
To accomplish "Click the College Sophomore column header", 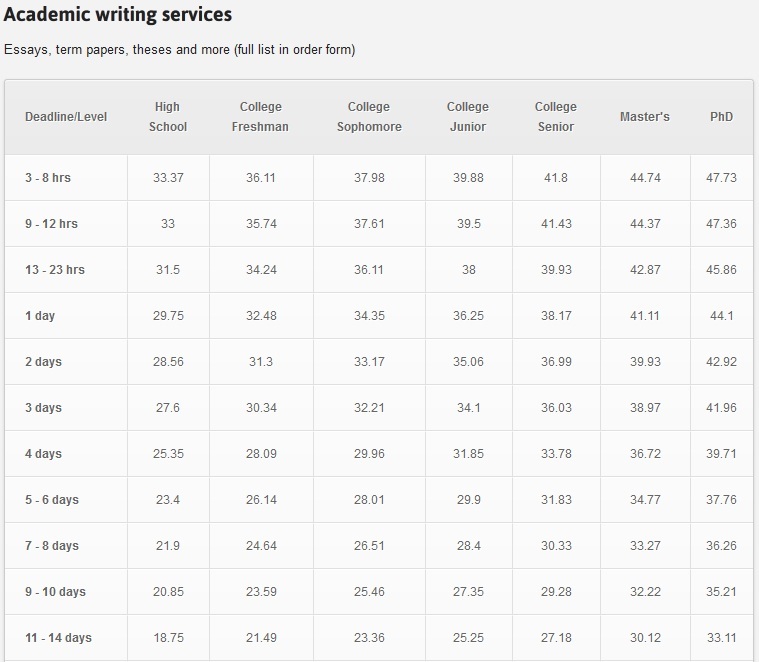I will 369,117.
